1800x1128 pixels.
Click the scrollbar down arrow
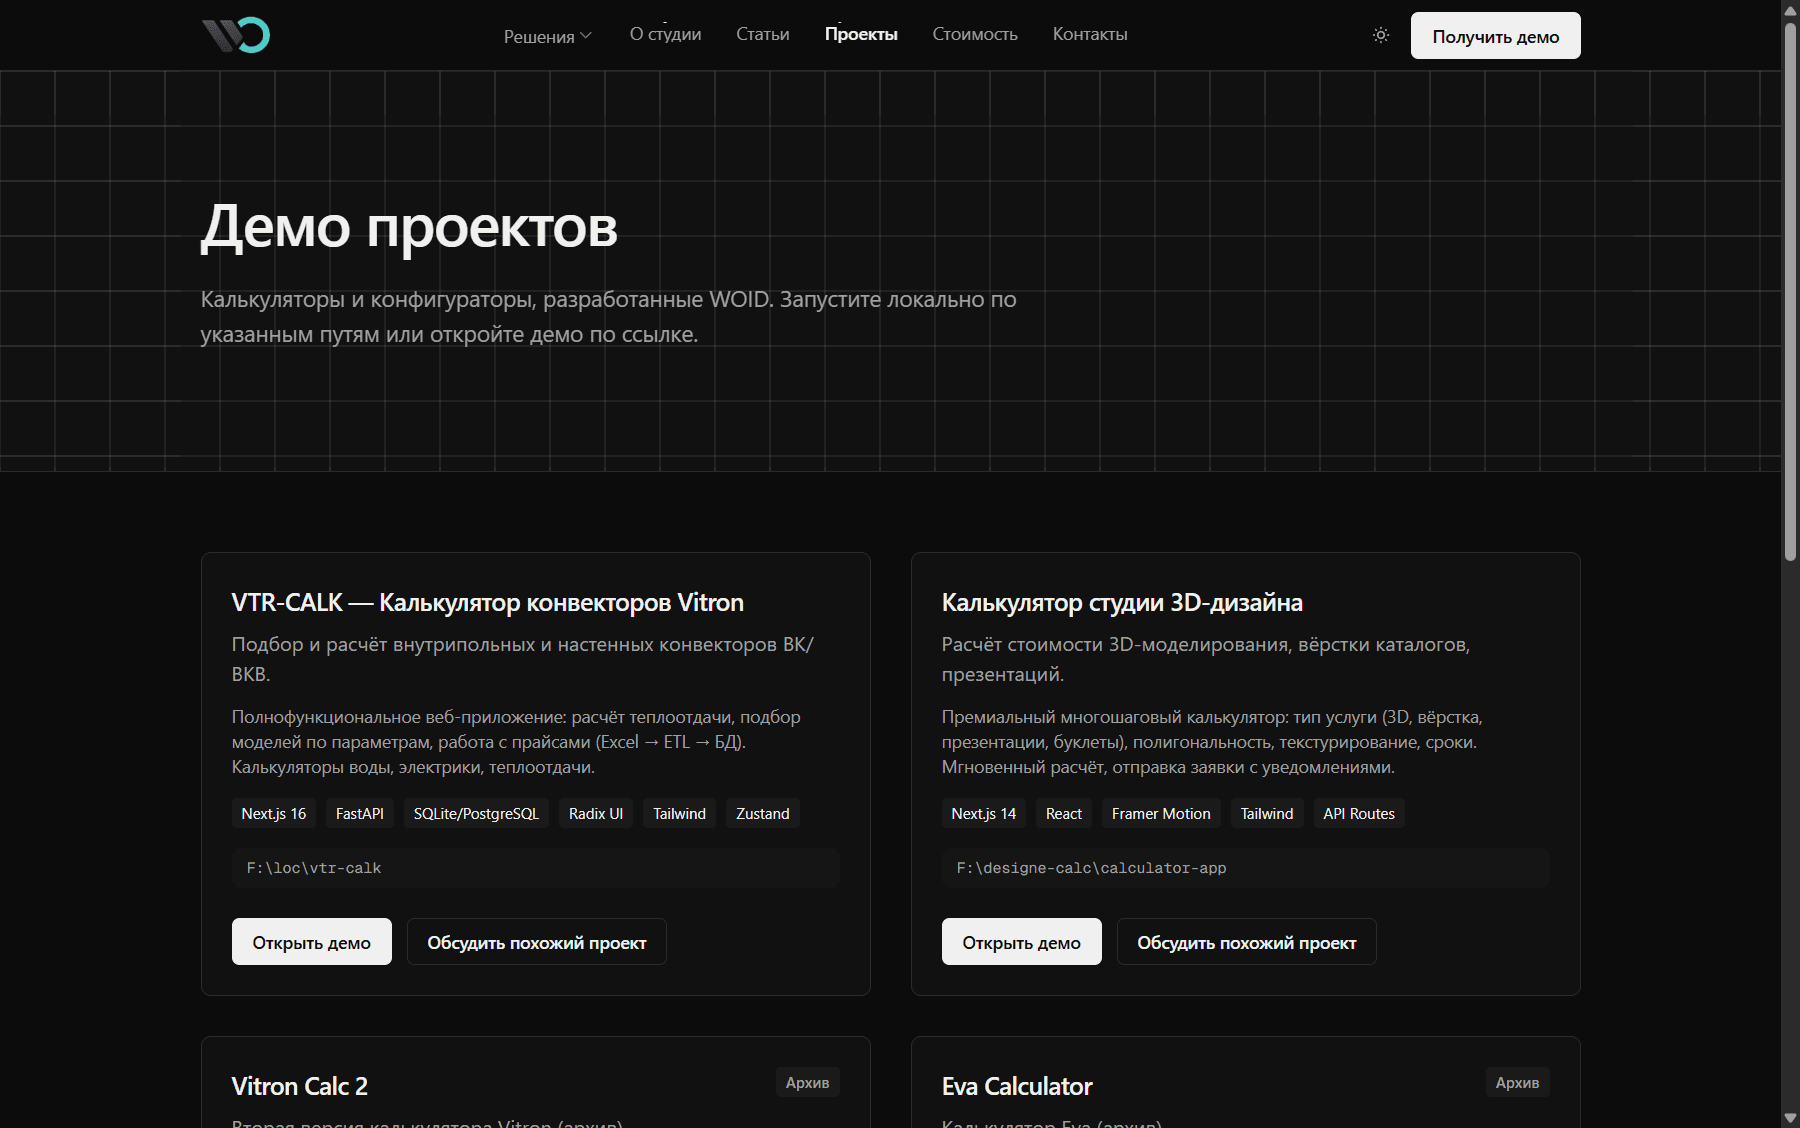[x=1790, y=1118]
